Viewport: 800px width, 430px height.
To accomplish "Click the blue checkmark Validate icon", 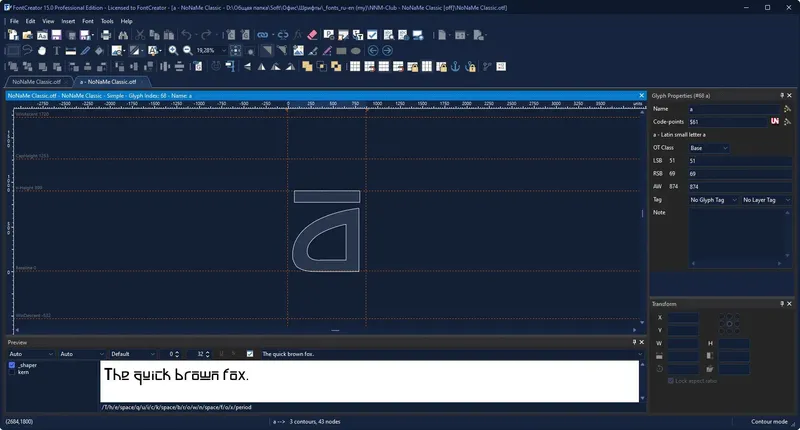I will 372,35.
